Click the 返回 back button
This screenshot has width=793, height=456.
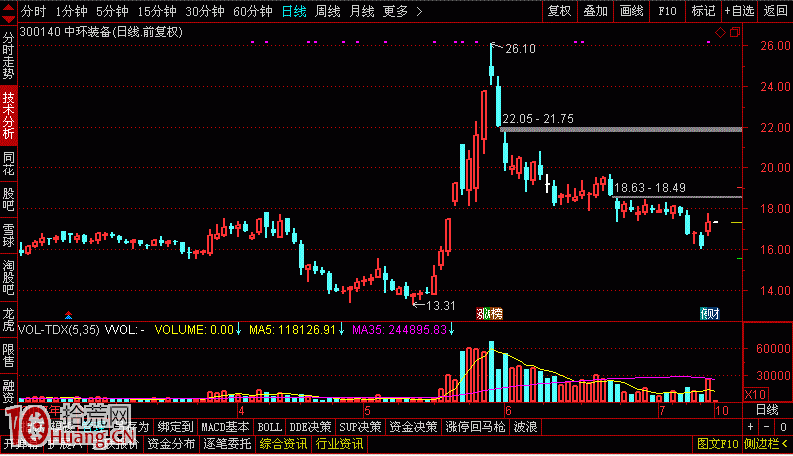775,11
